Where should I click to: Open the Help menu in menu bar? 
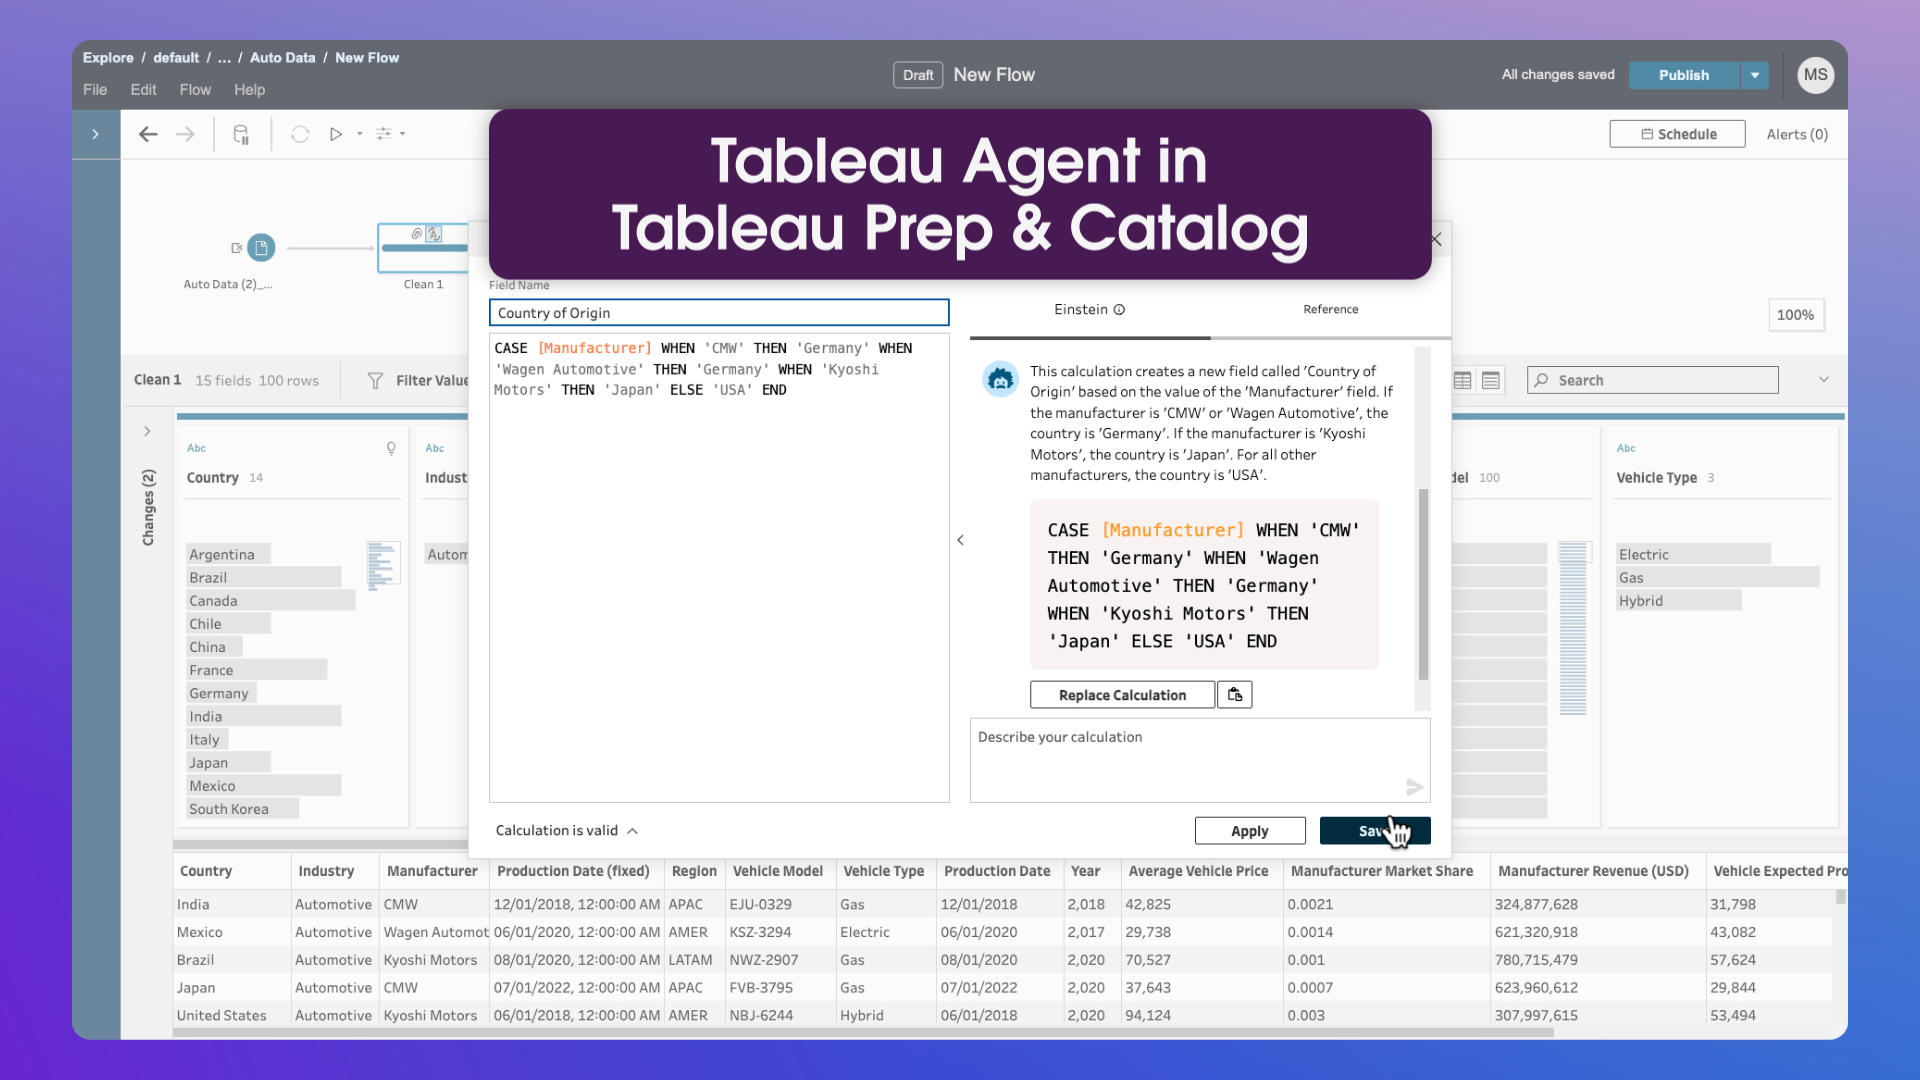248,88
